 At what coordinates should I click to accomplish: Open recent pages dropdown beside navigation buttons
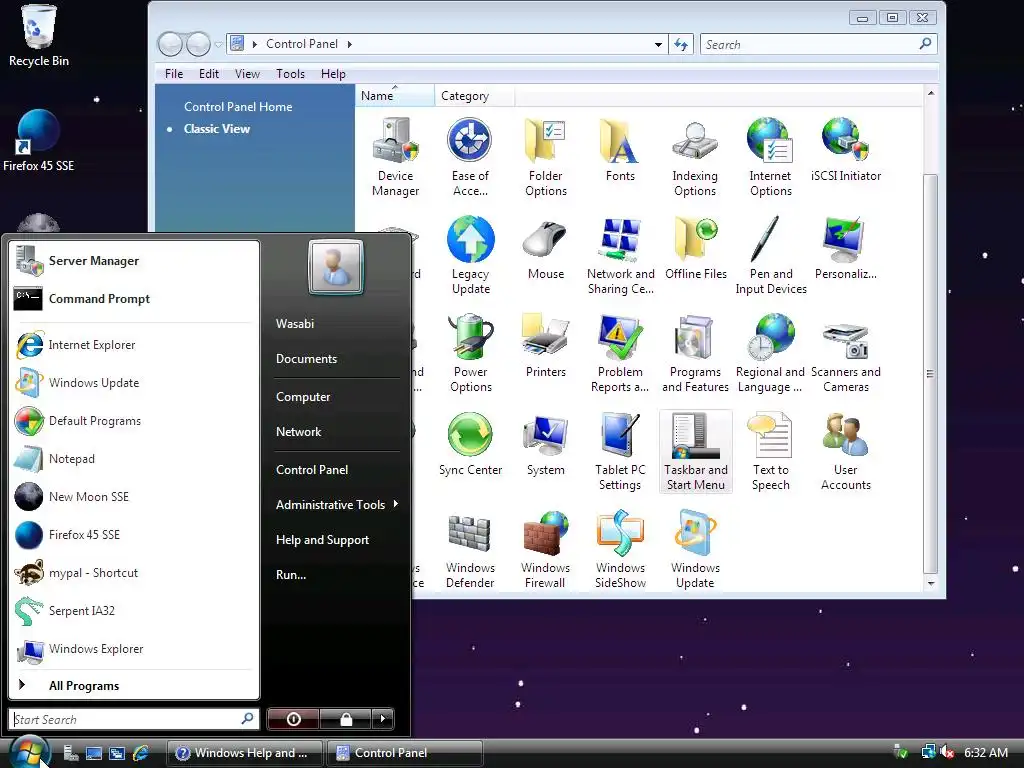[x=219, y=44]
